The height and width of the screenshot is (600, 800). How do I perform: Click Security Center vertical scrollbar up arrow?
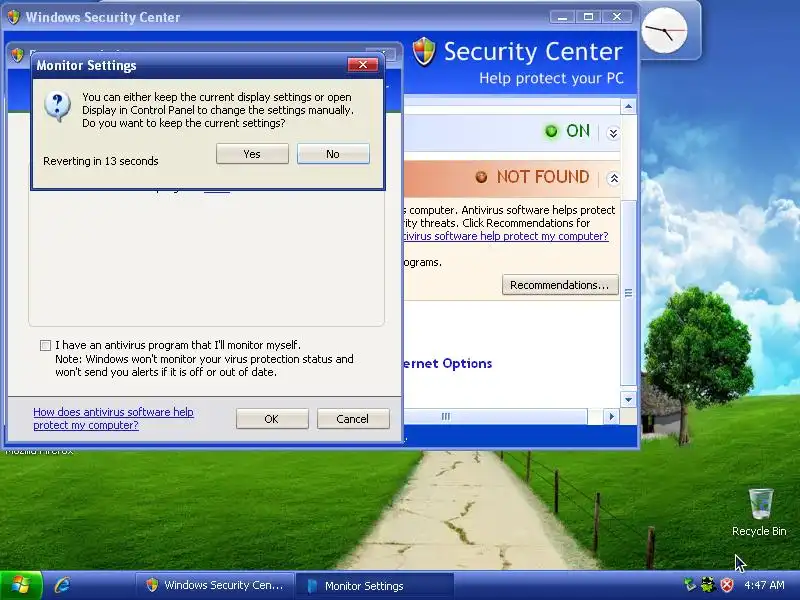tap(629, 107)
